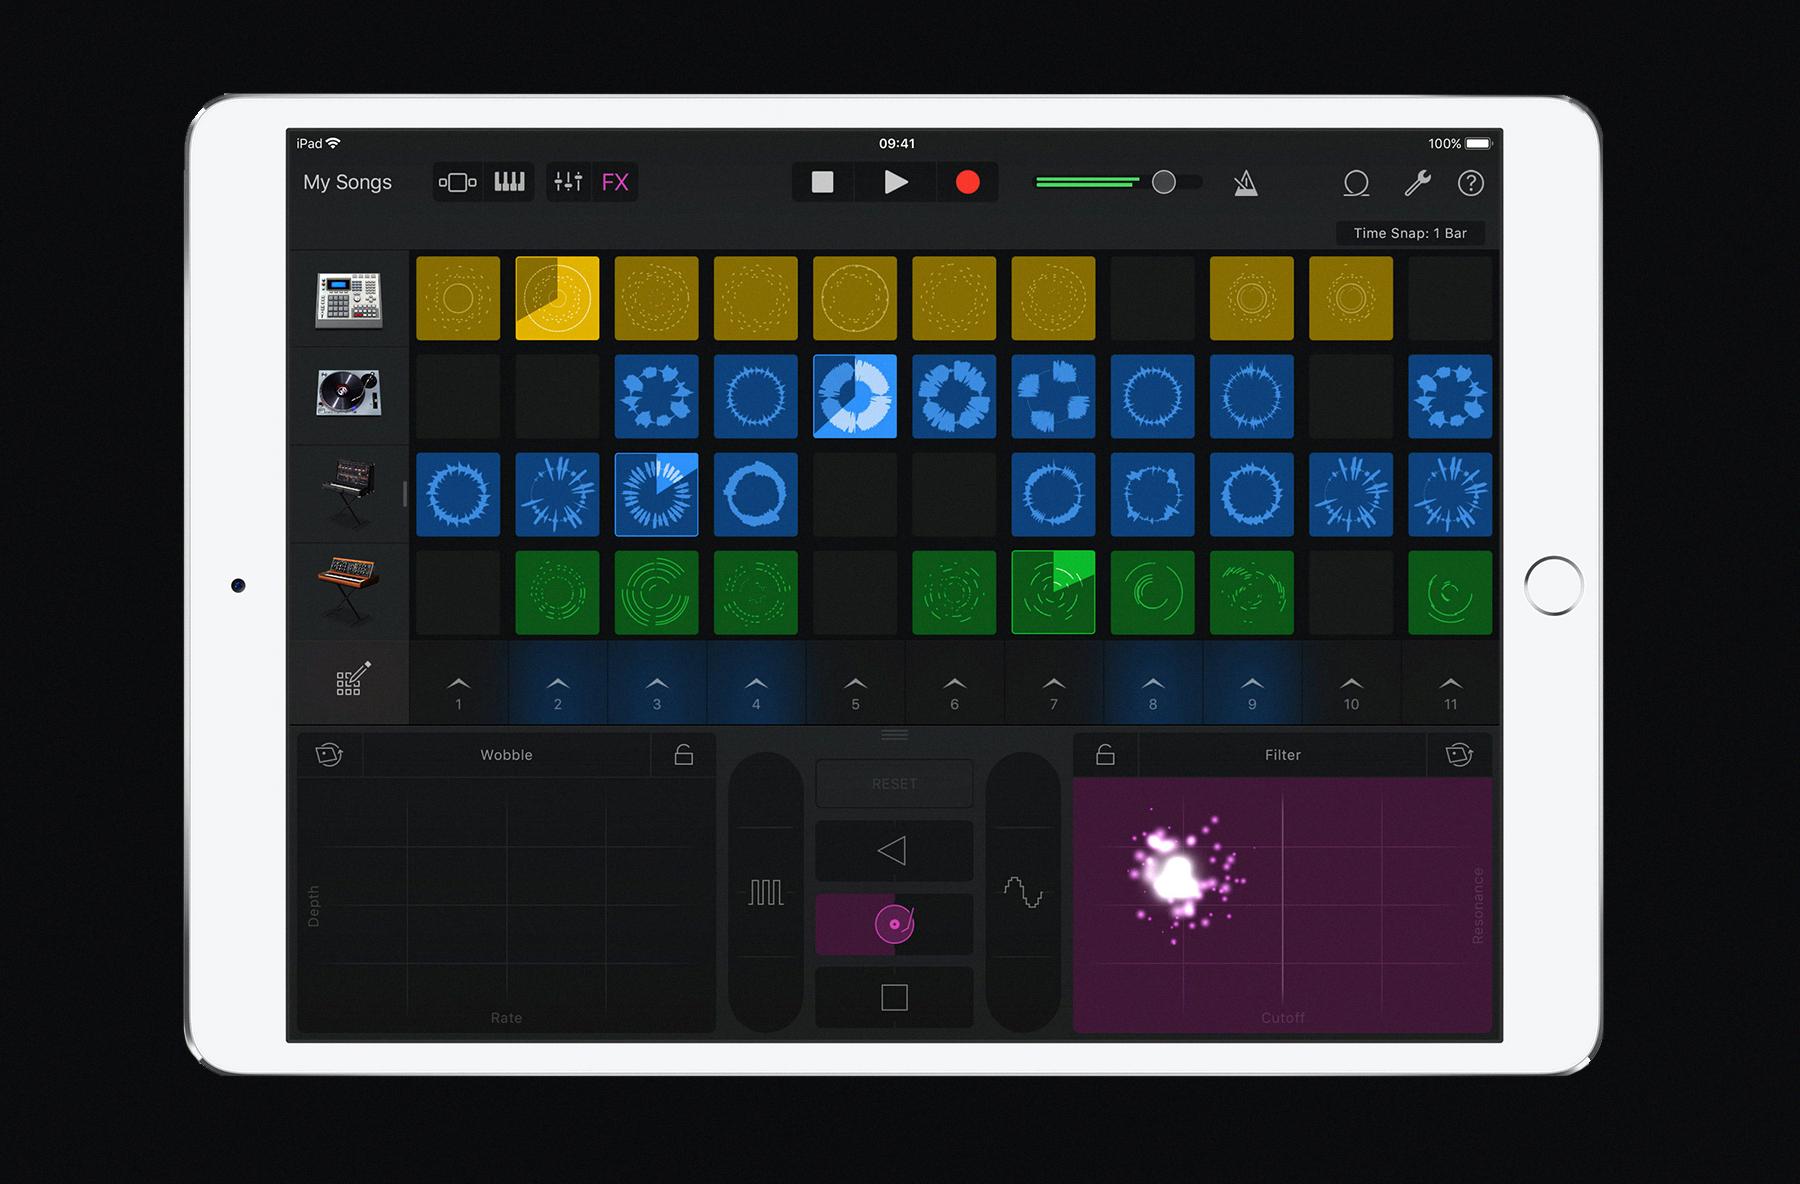Viewport: 1800px width, 1184px height.
Task: Open the wrench settings icon
Action: 1420,183
